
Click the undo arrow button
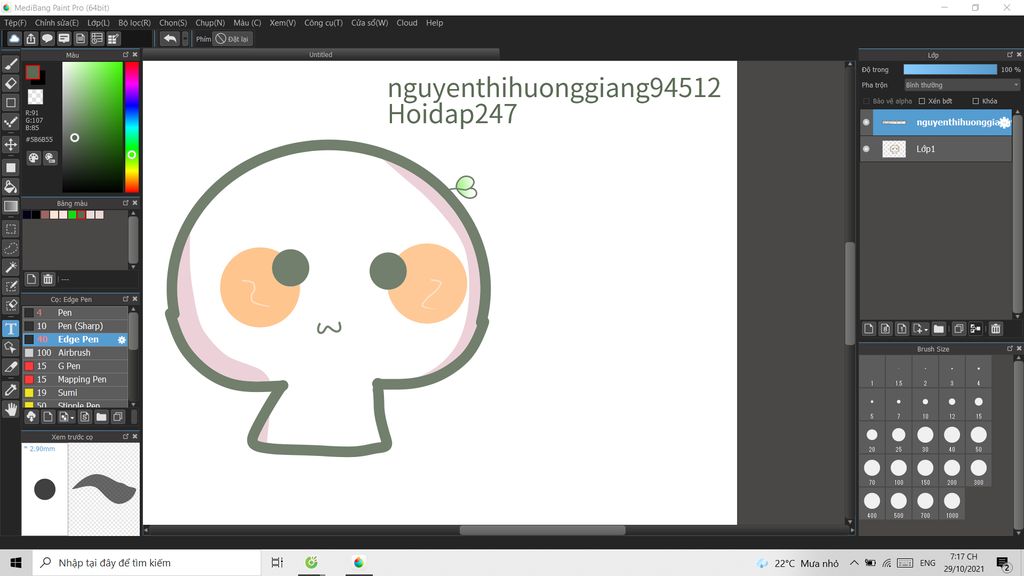[x=170, y=39]
